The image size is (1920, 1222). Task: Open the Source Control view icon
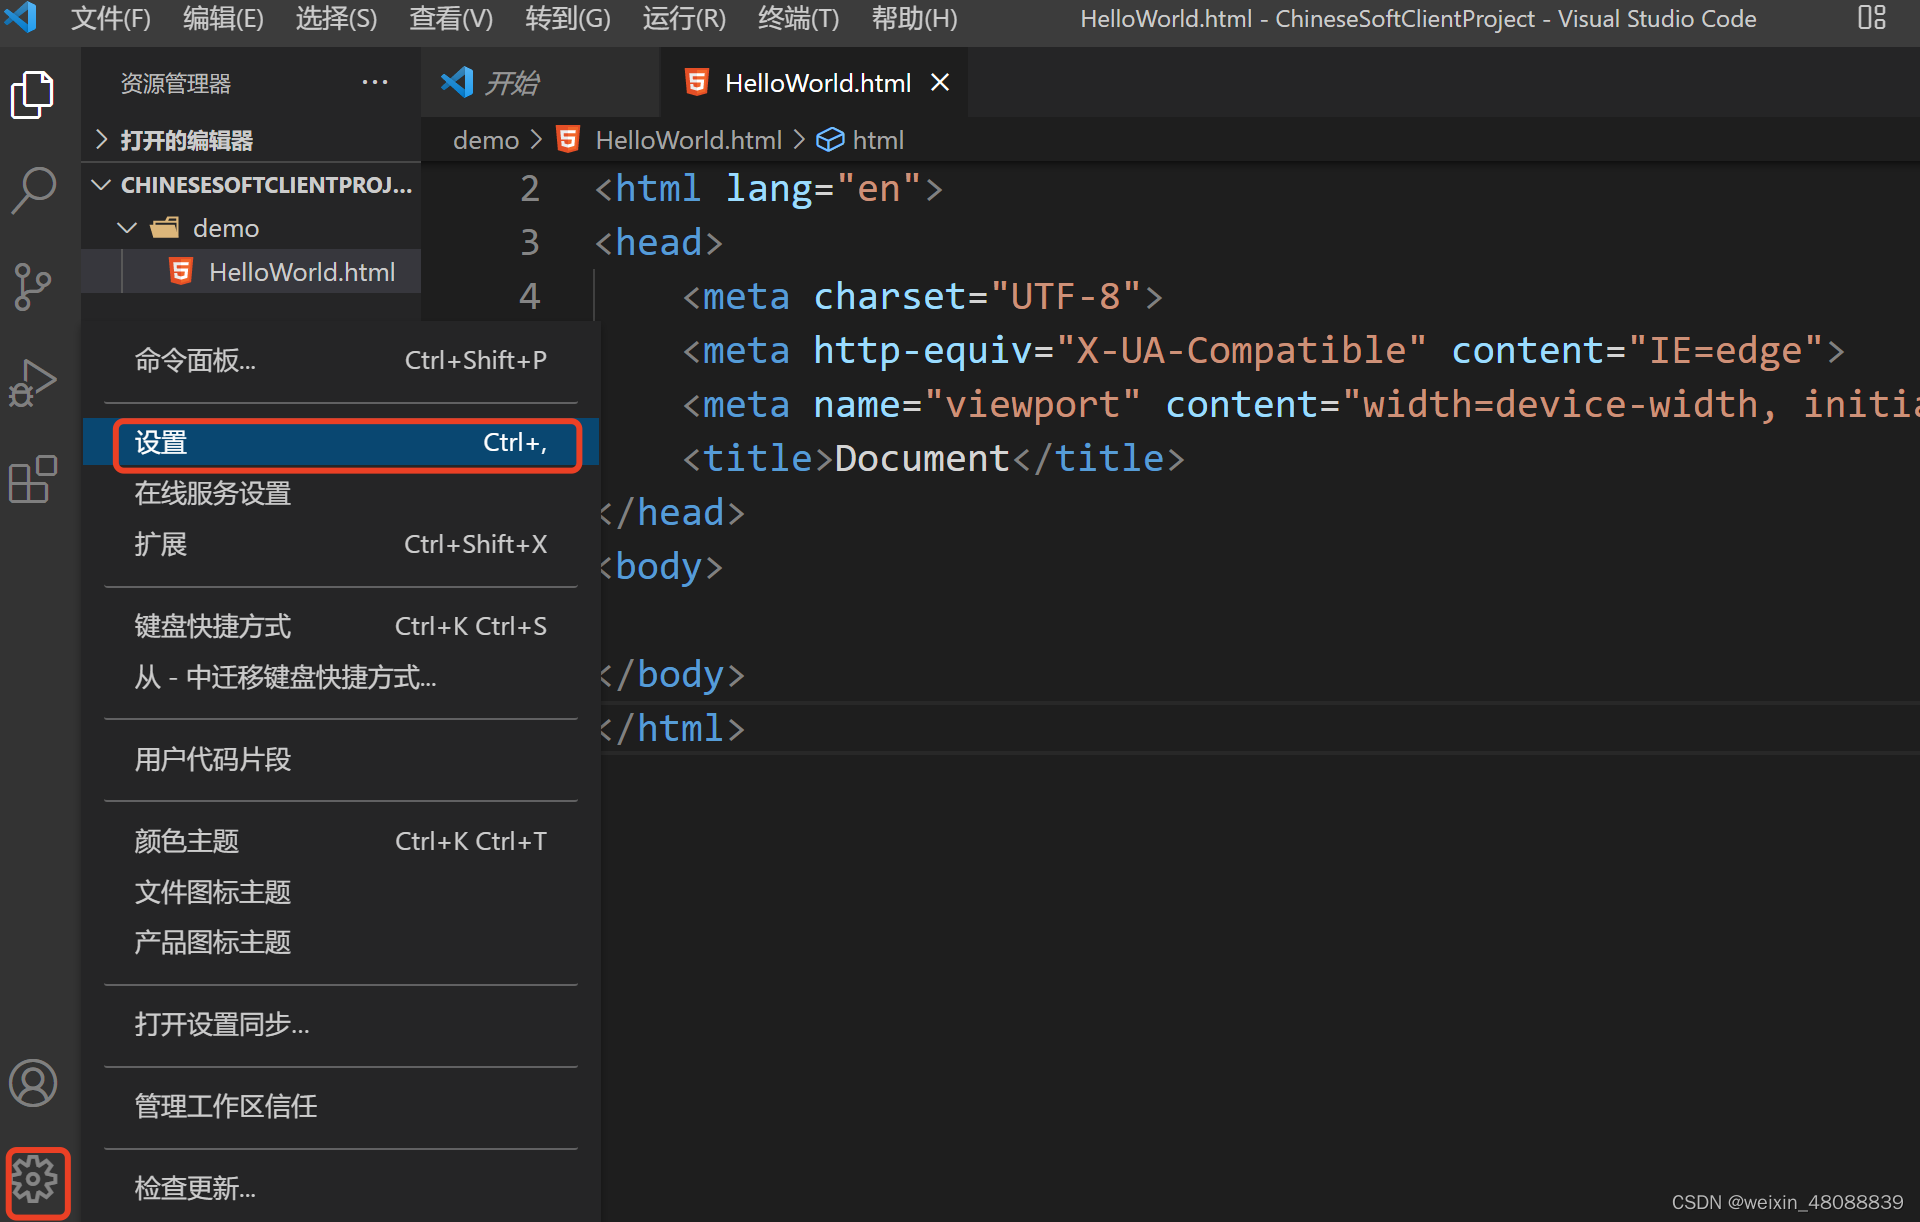tap(33, 287)
